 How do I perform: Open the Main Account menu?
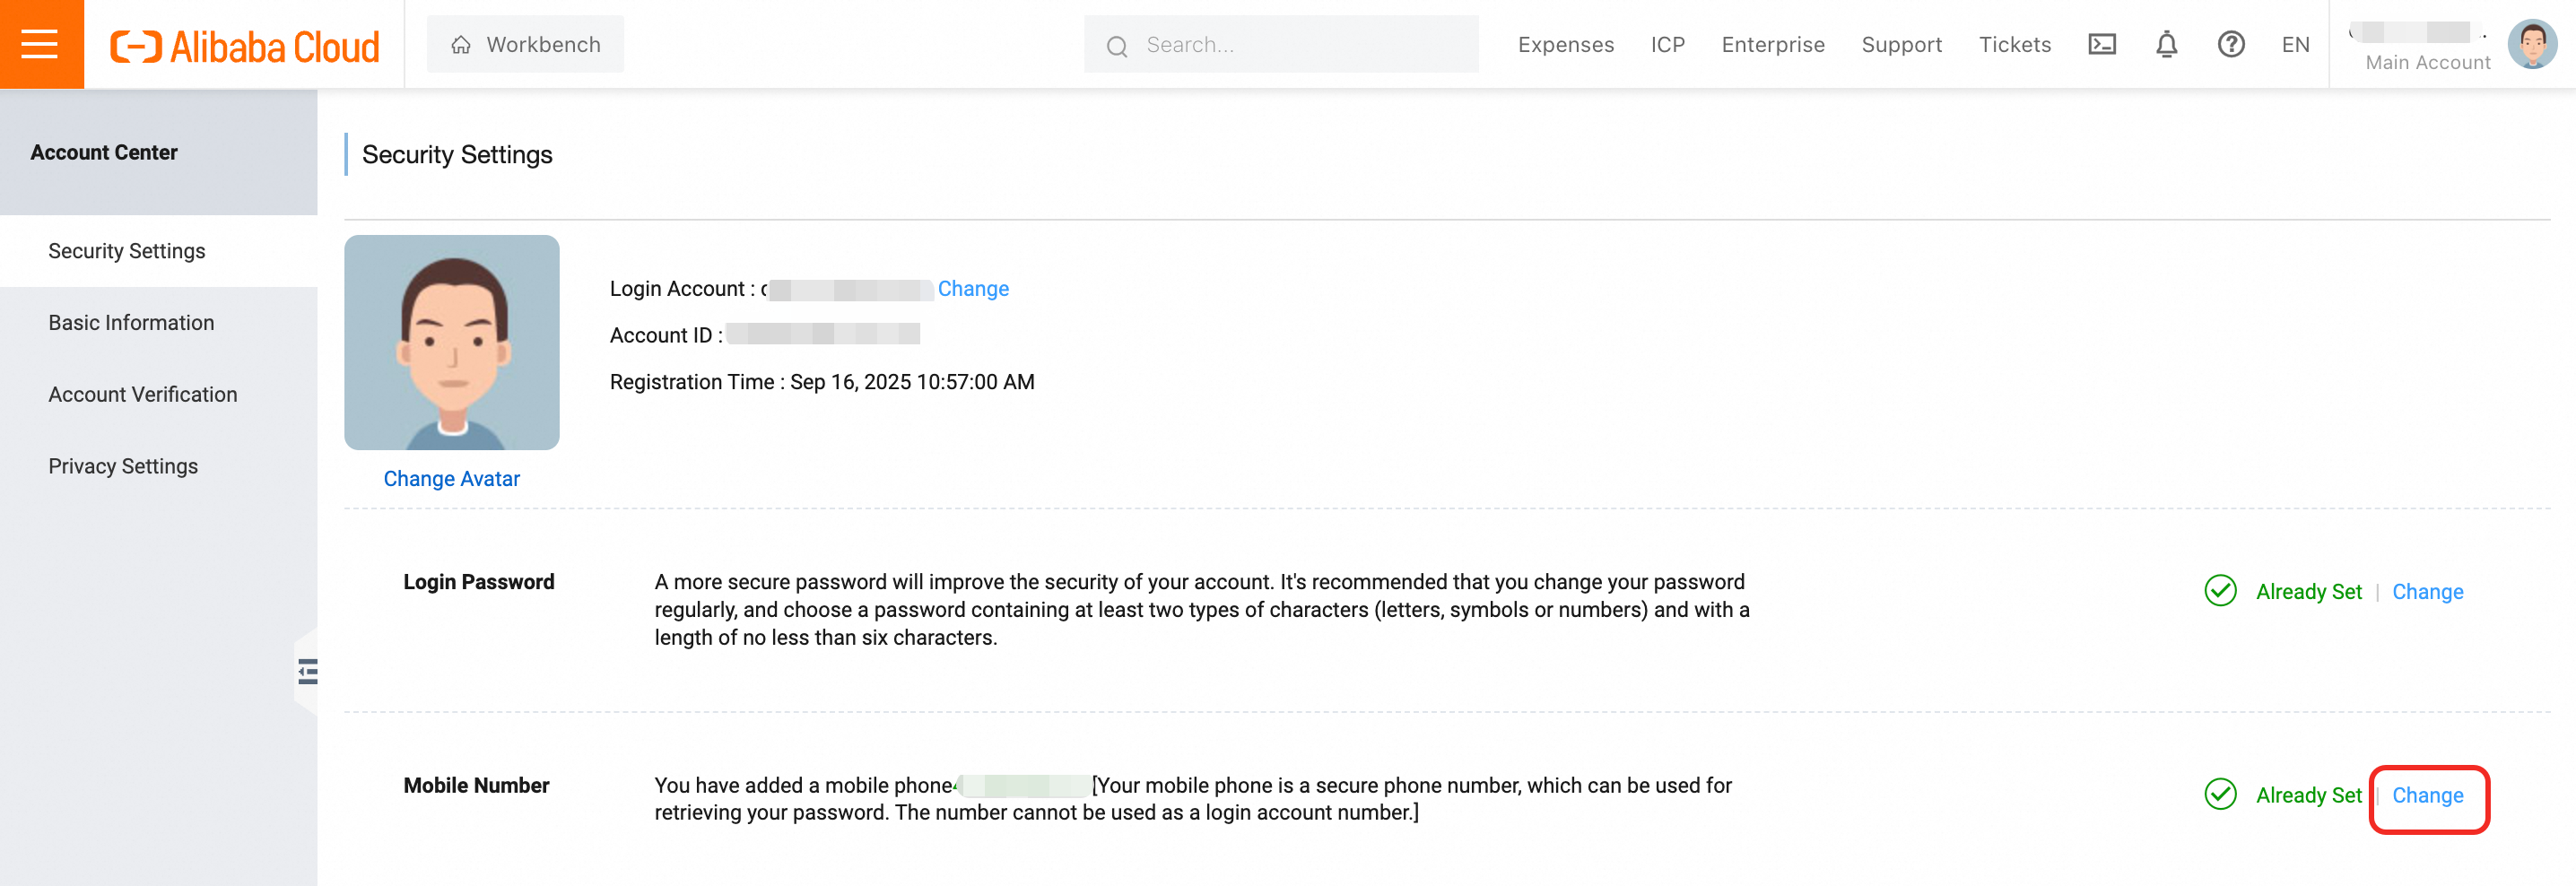pyautogui.click(x=2427, y=62)
